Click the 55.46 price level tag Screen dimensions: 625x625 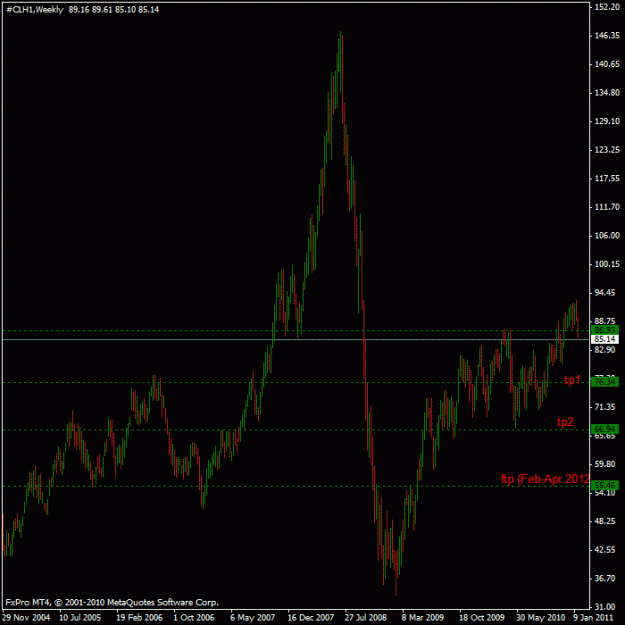pos(605,485)
